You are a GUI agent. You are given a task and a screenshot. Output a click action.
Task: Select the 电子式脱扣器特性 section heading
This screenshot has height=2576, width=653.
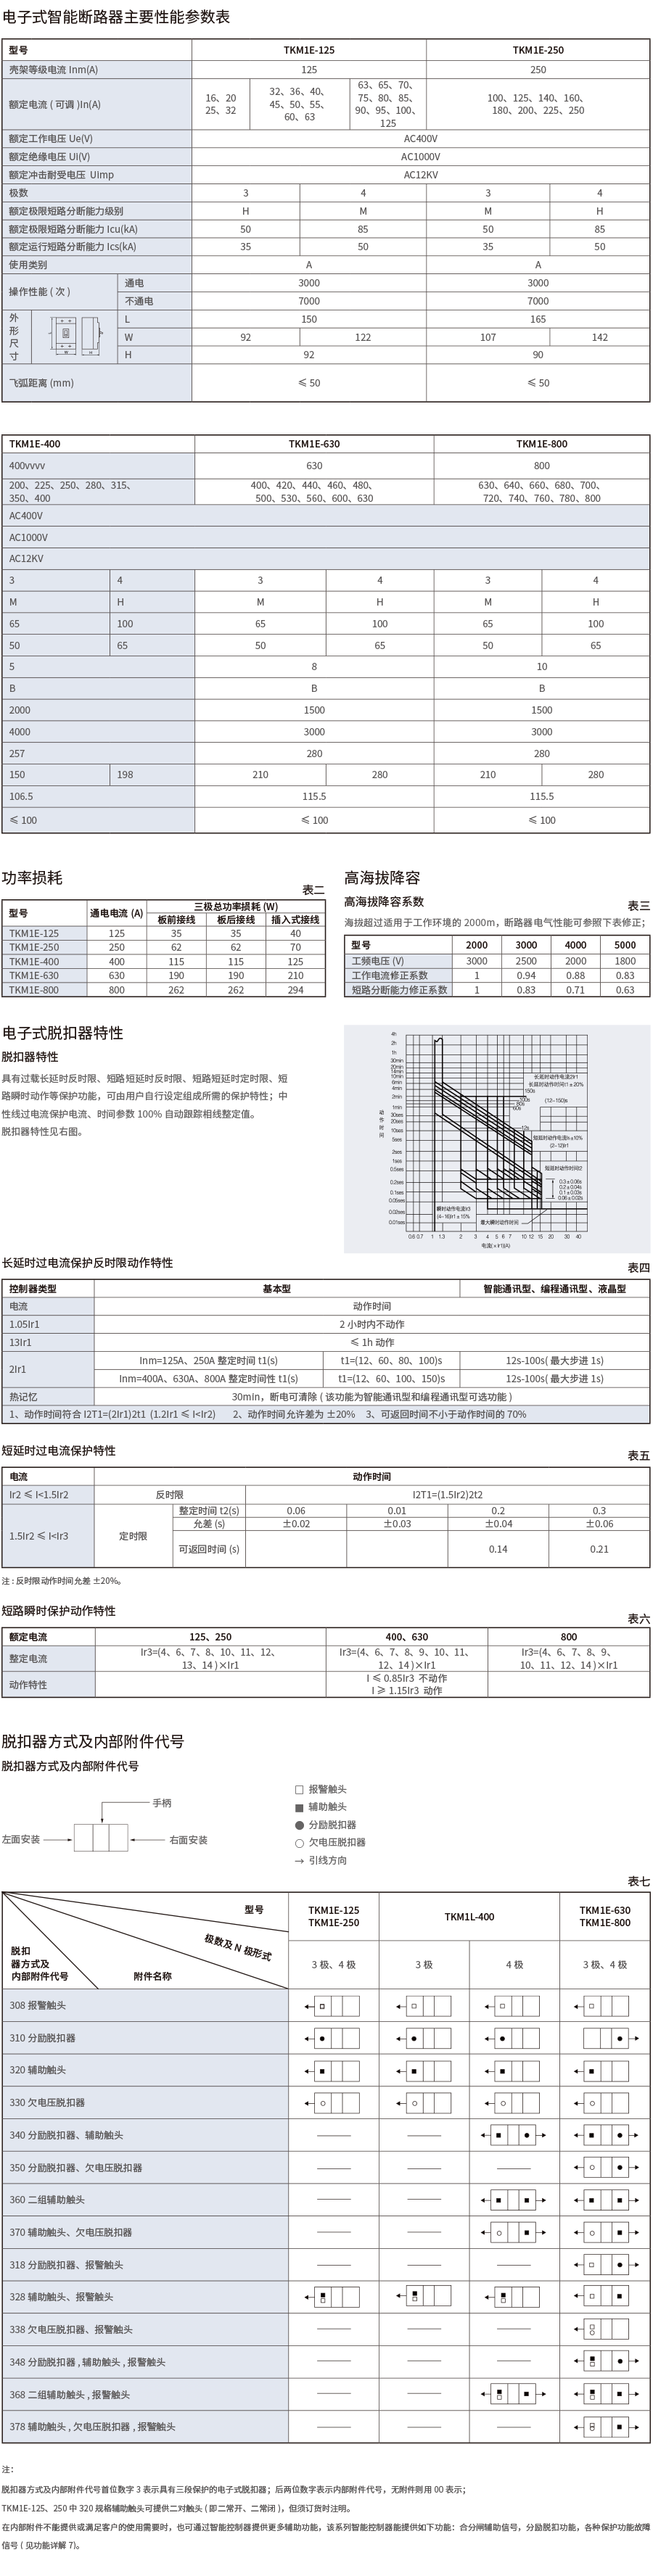pyautogui.click(x=62, y=1034)
